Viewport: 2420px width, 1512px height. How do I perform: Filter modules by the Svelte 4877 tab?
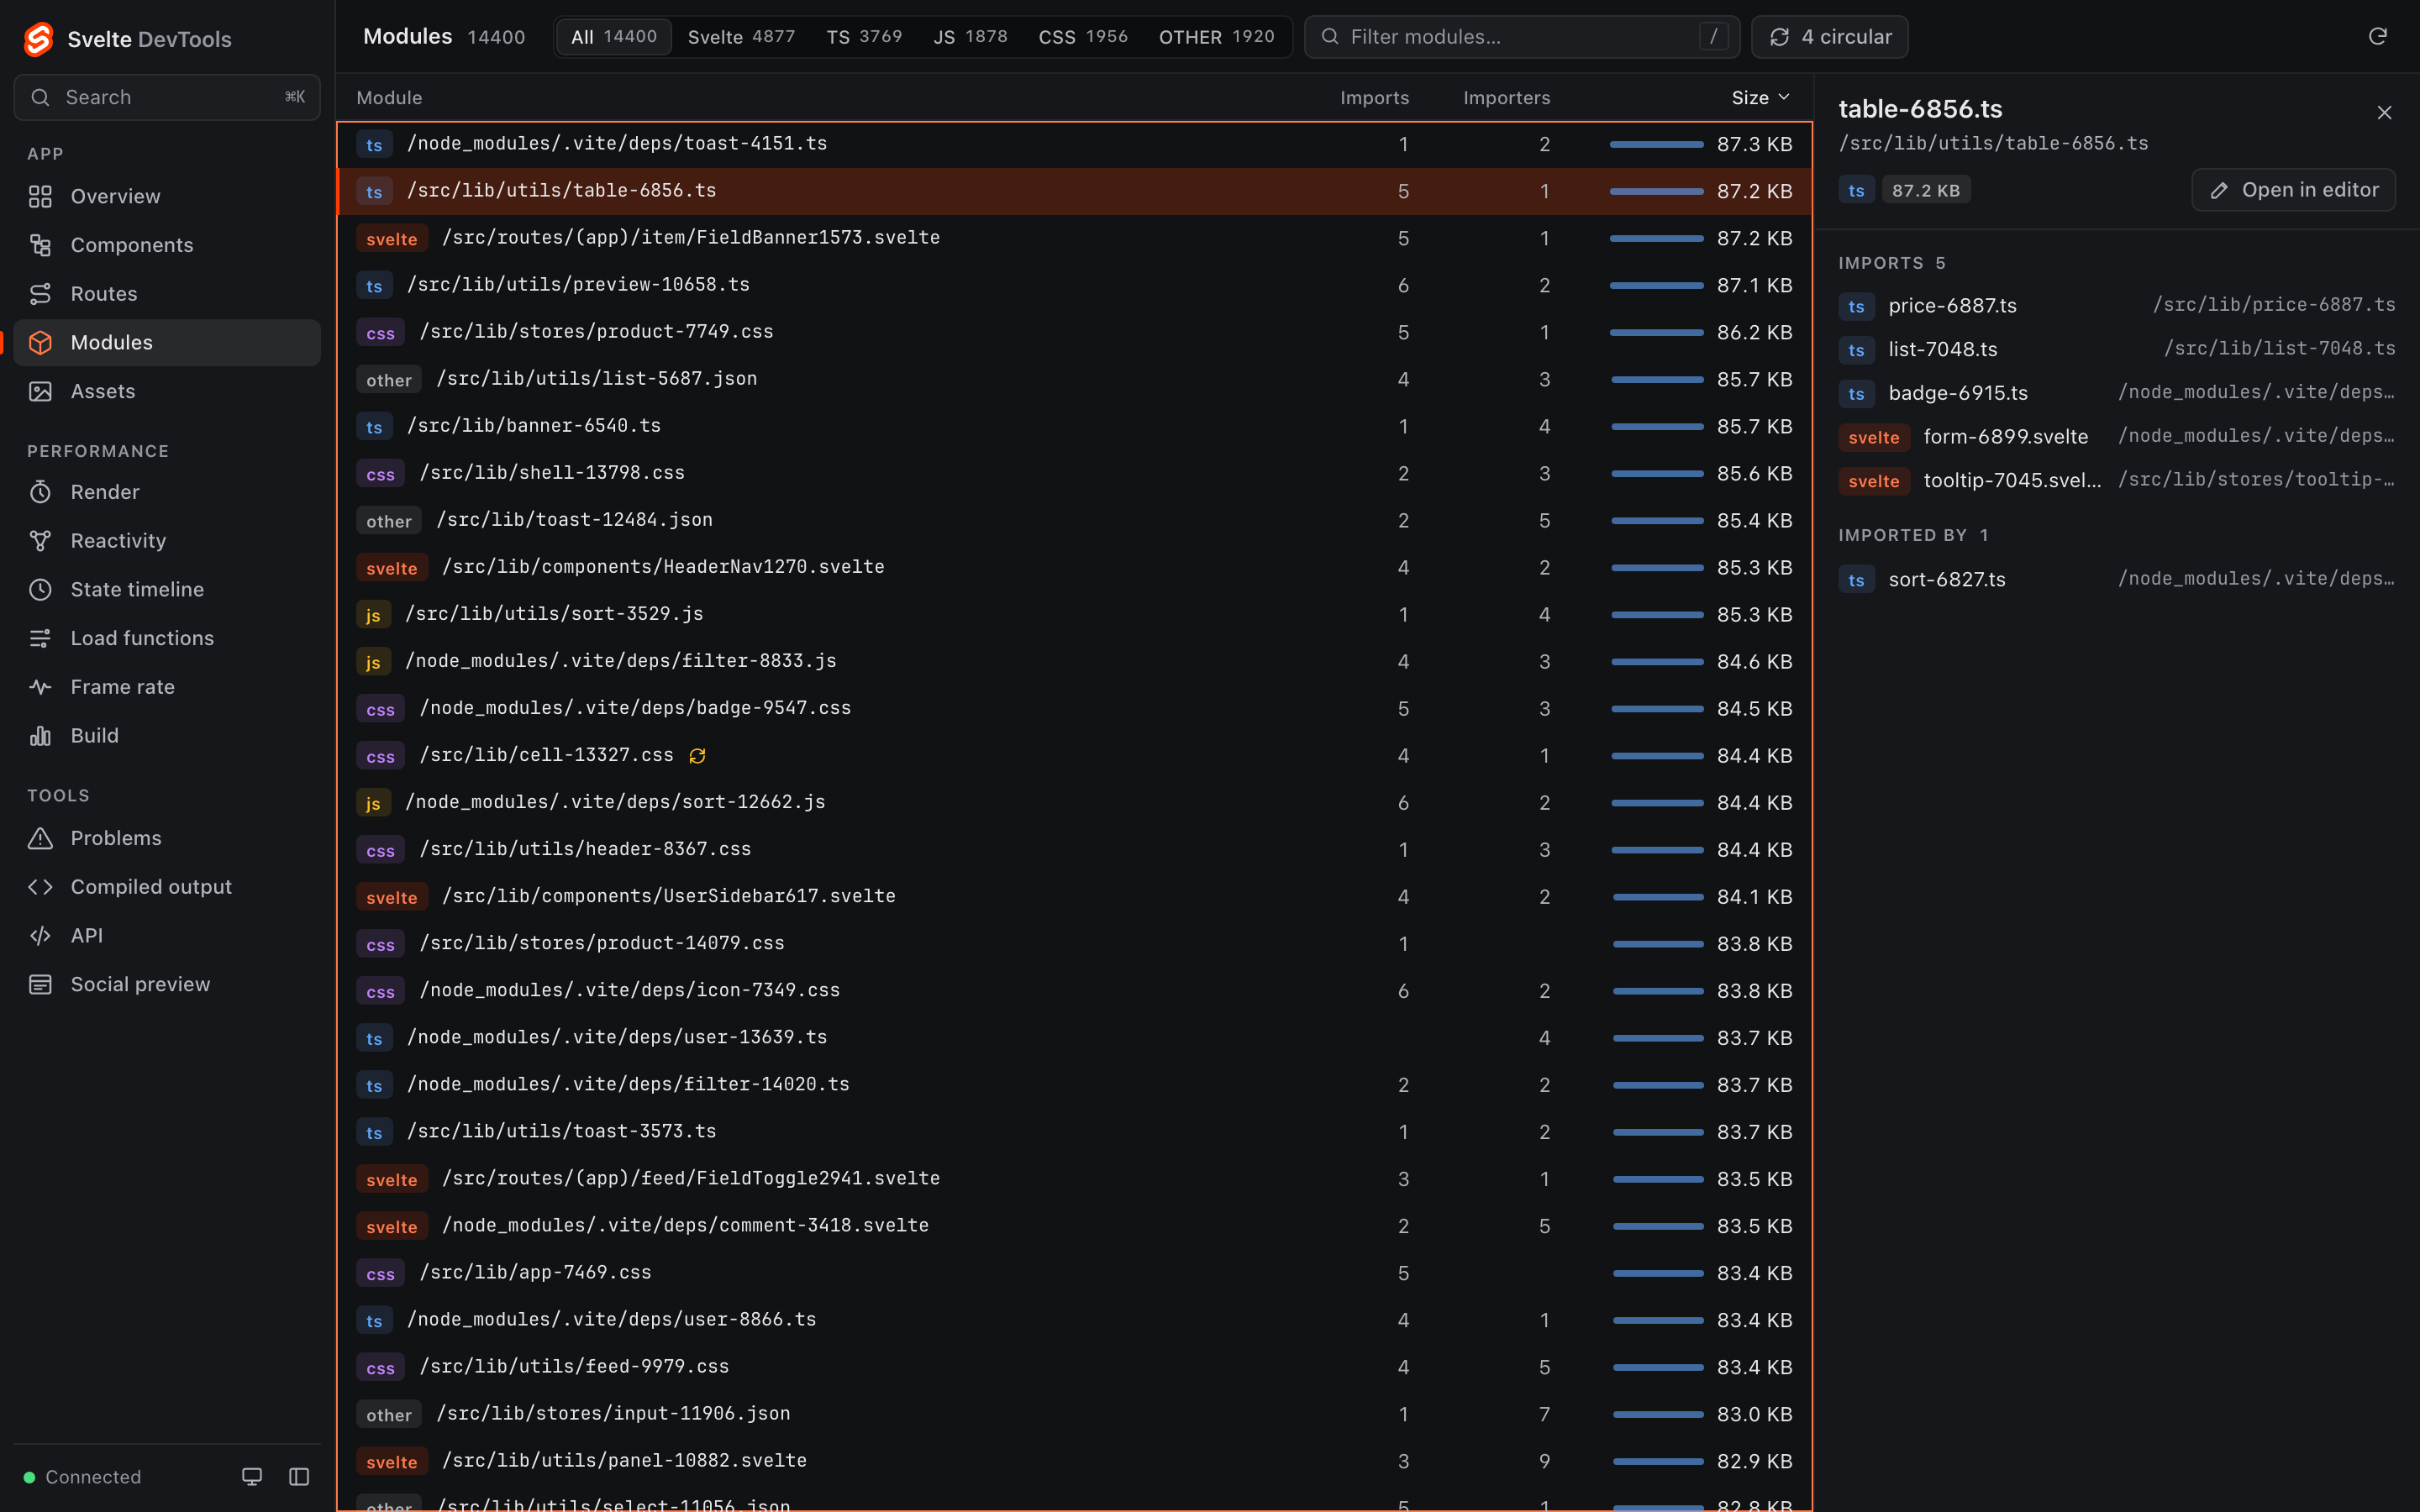click(741, 37)
